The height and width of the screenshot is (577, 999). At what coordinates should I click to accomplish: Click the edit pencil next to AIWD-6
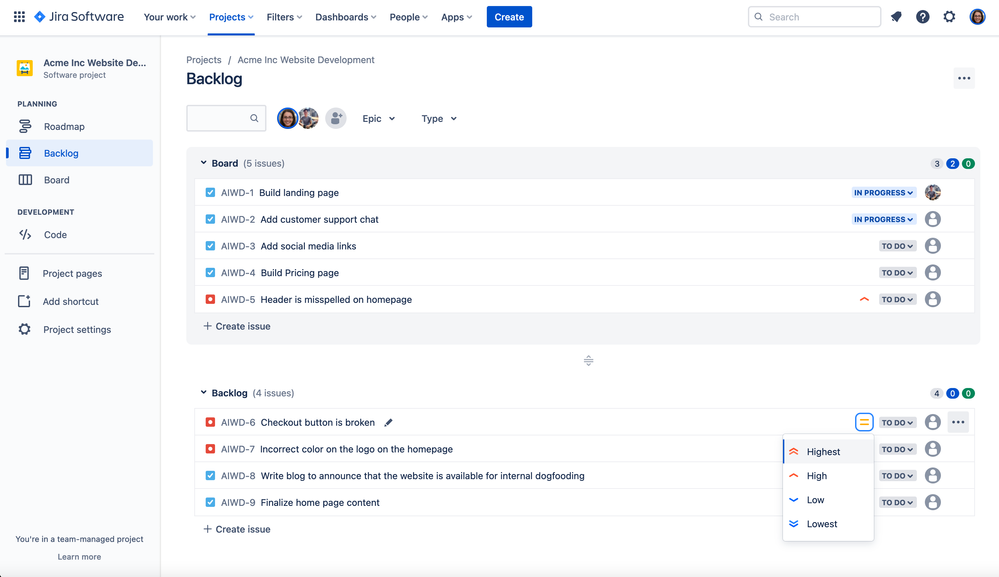[x=388, y=422]
